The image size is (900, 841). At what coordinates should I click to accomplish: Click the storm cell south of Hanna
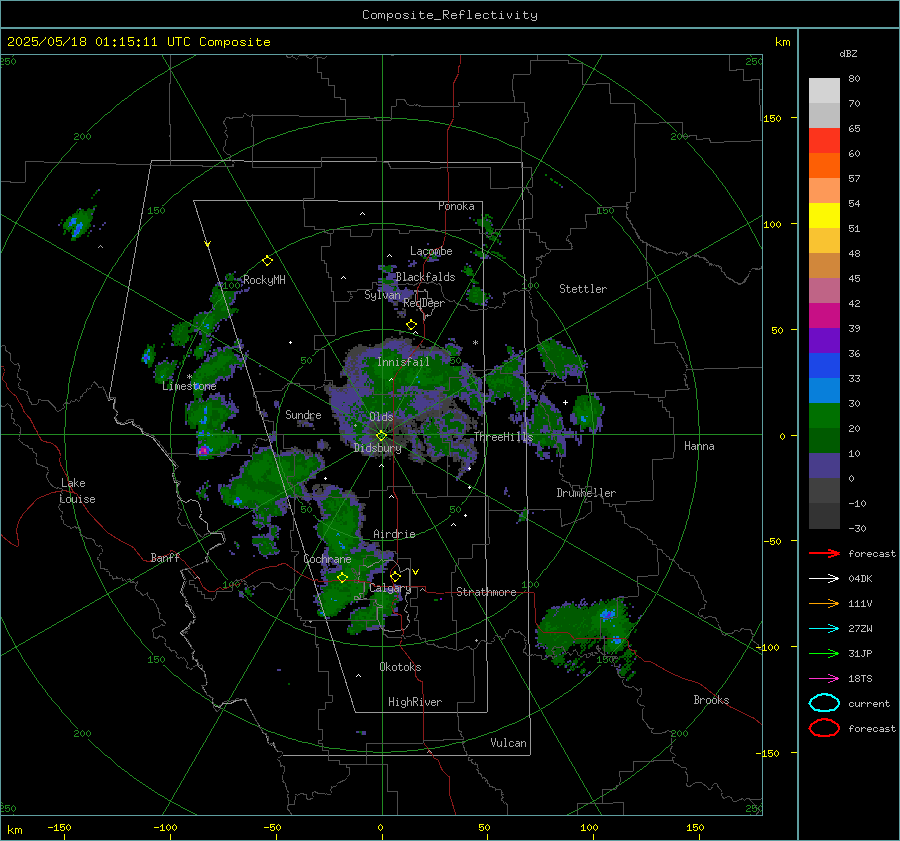tap(588, 637)
